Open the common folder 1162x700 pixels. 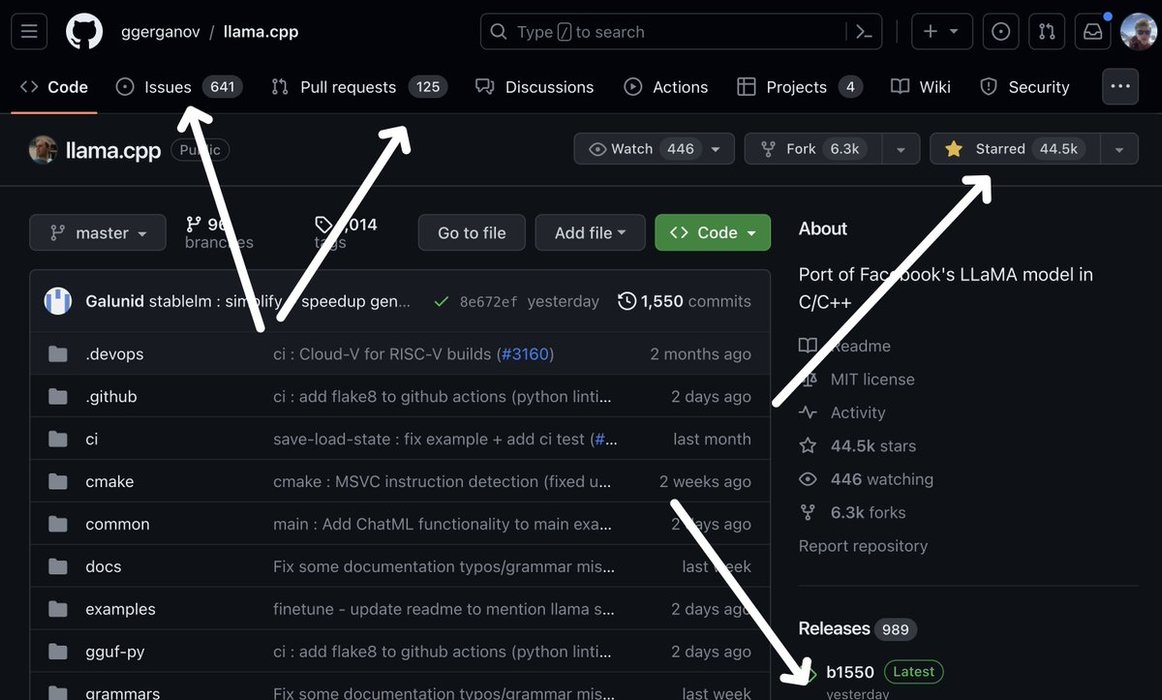point(117,524)
